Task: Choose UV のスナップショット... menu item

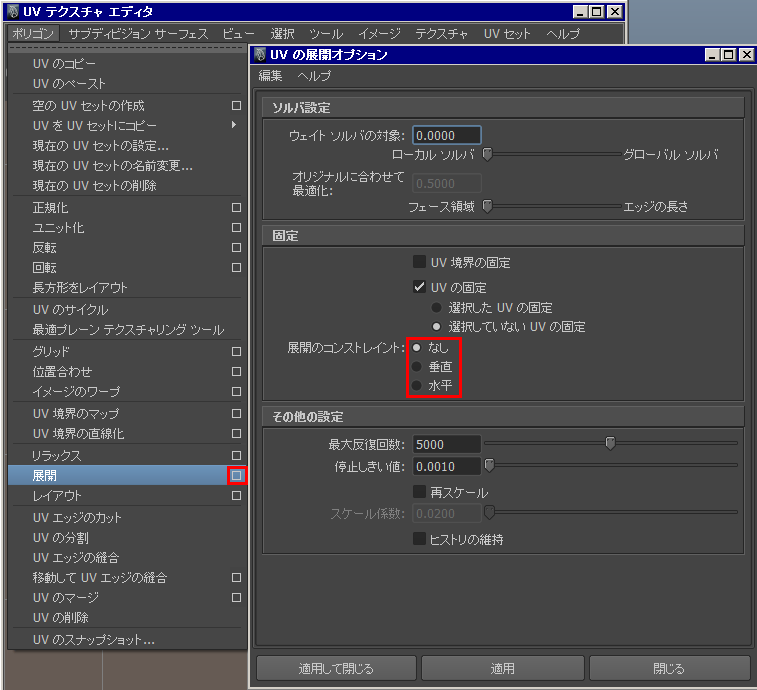Action: [126, 640]
